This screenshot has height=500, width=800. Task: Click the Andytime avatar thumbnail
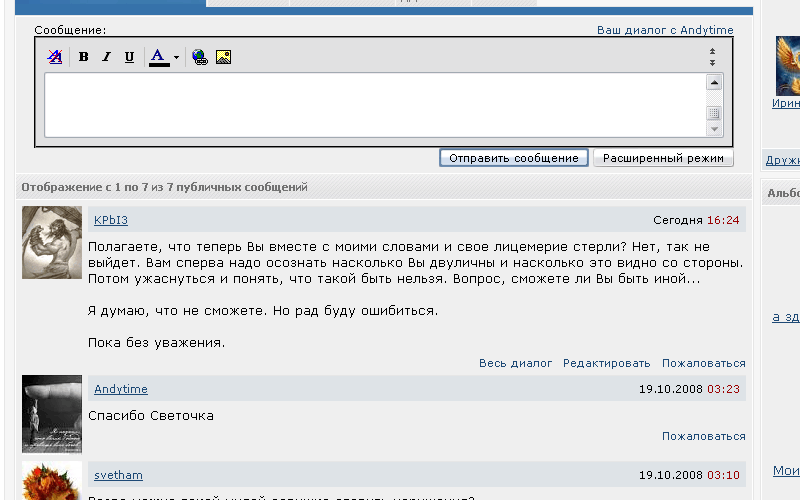[52, 413]
